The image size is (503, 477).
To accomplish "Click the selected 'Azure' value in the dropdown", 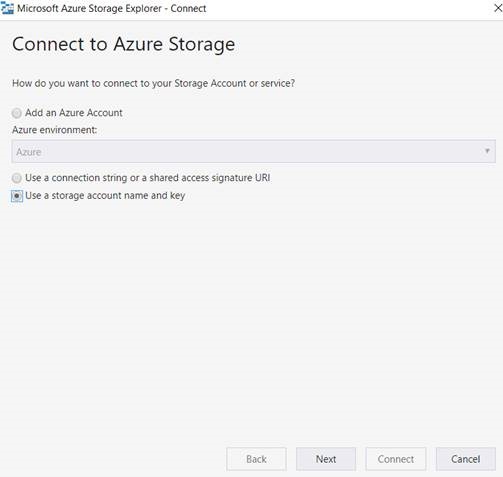I will point(29,152).
